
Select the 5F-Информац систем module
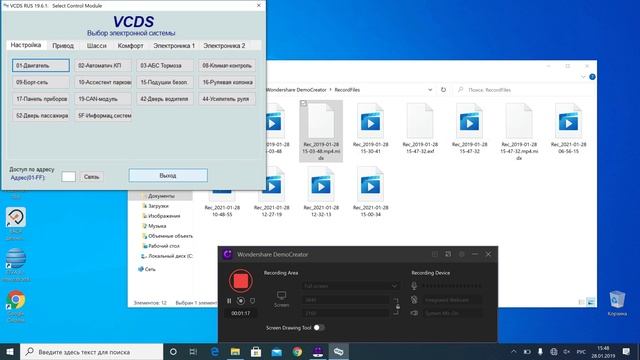[103, 116]
